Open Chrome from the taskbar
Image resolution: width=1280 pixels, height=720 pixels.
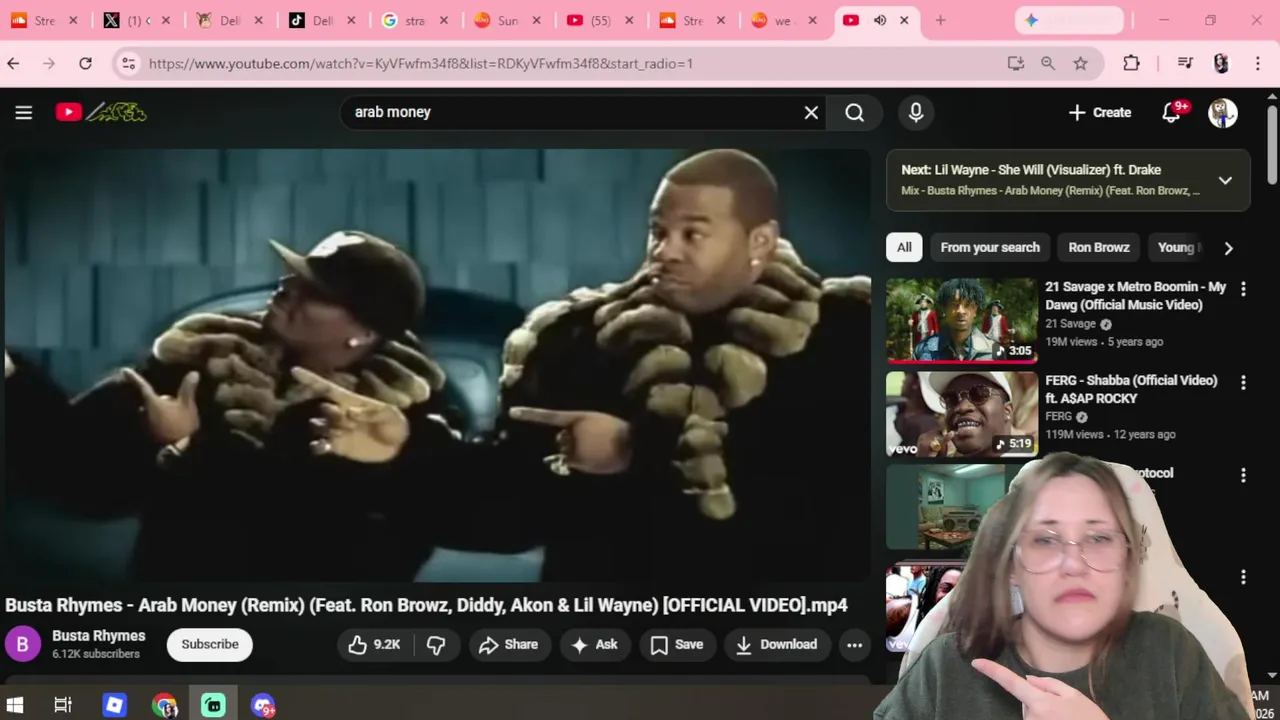click(x=165, y=705)
